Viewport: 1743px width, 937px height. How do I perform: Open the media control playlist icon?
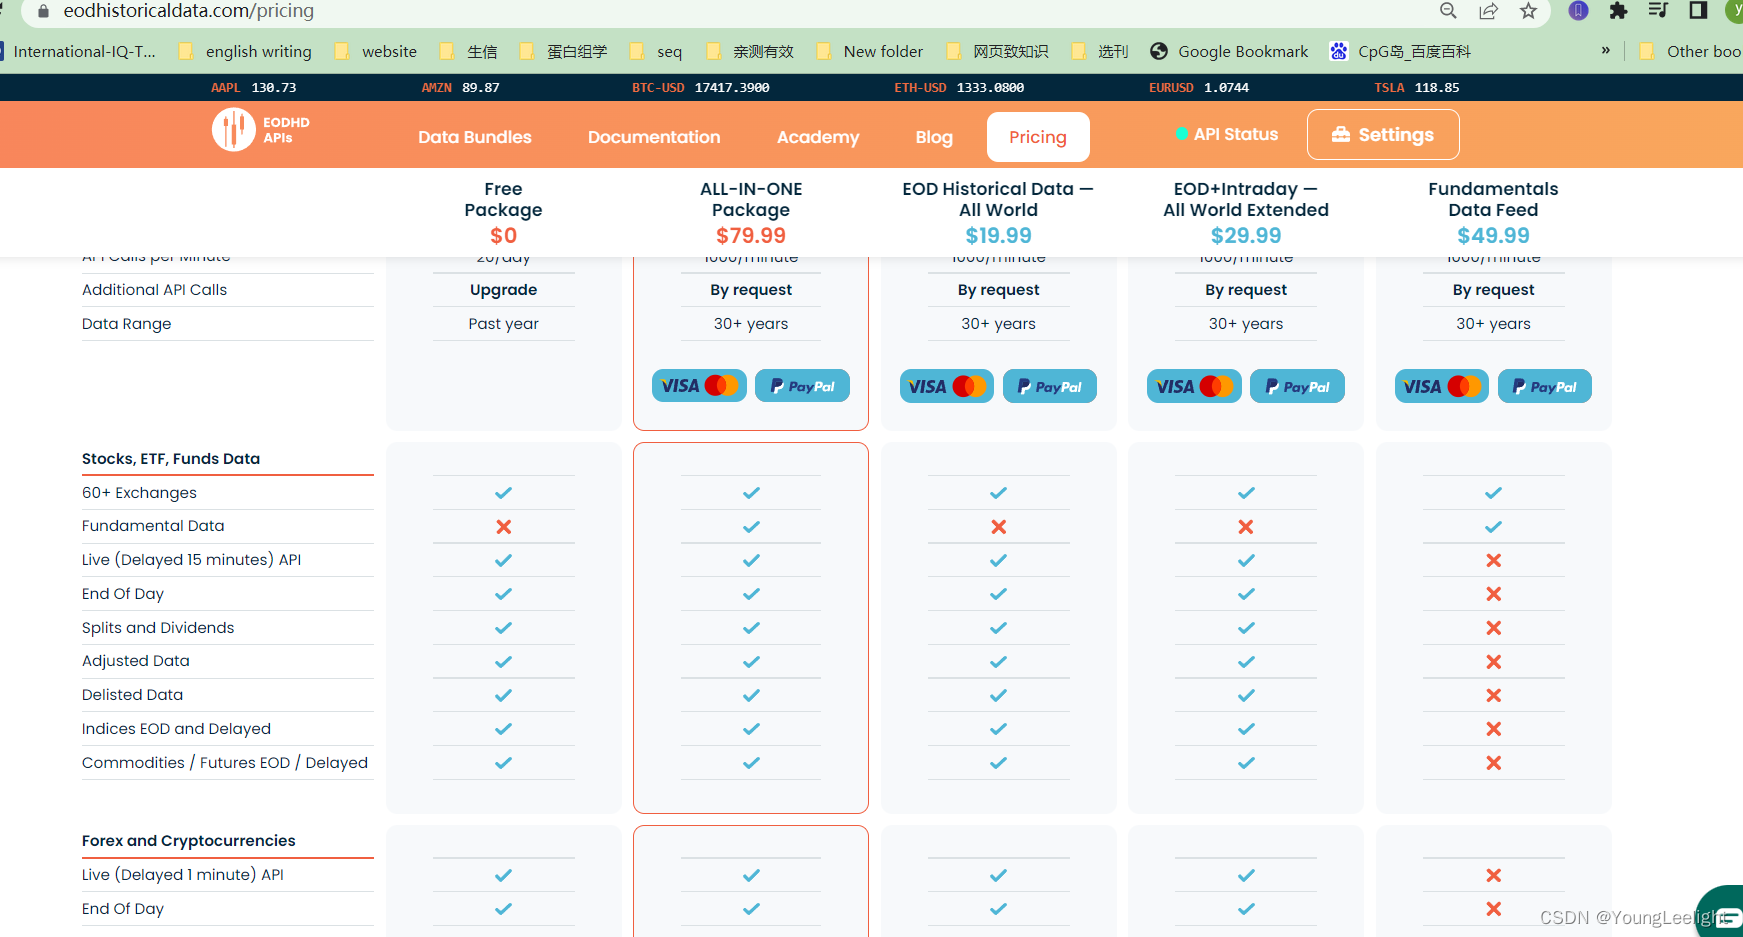[x=1658, y=11]
